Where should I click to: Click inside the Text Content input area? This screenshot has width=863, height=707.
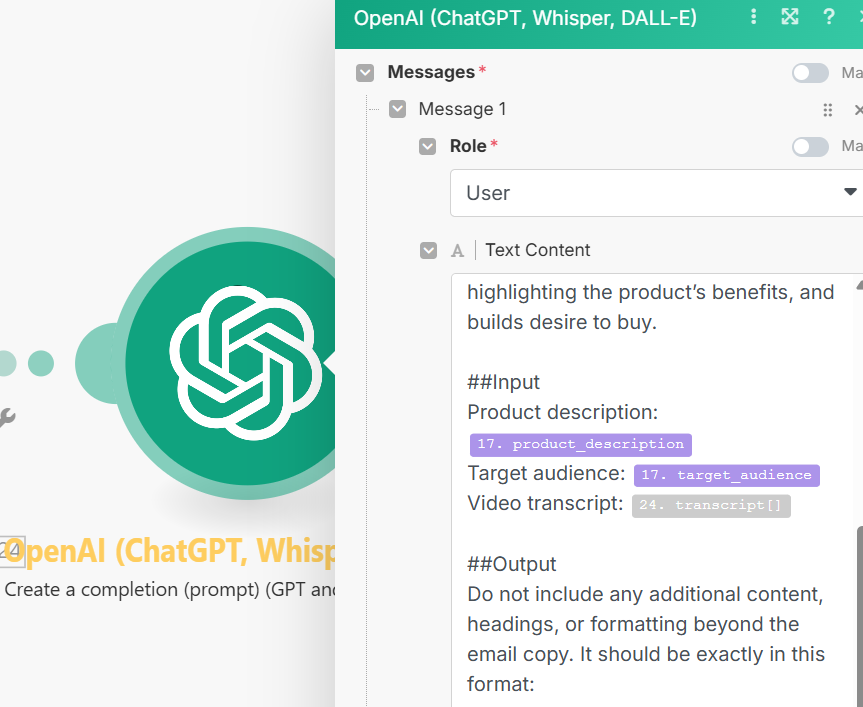(x=655, y=490)
